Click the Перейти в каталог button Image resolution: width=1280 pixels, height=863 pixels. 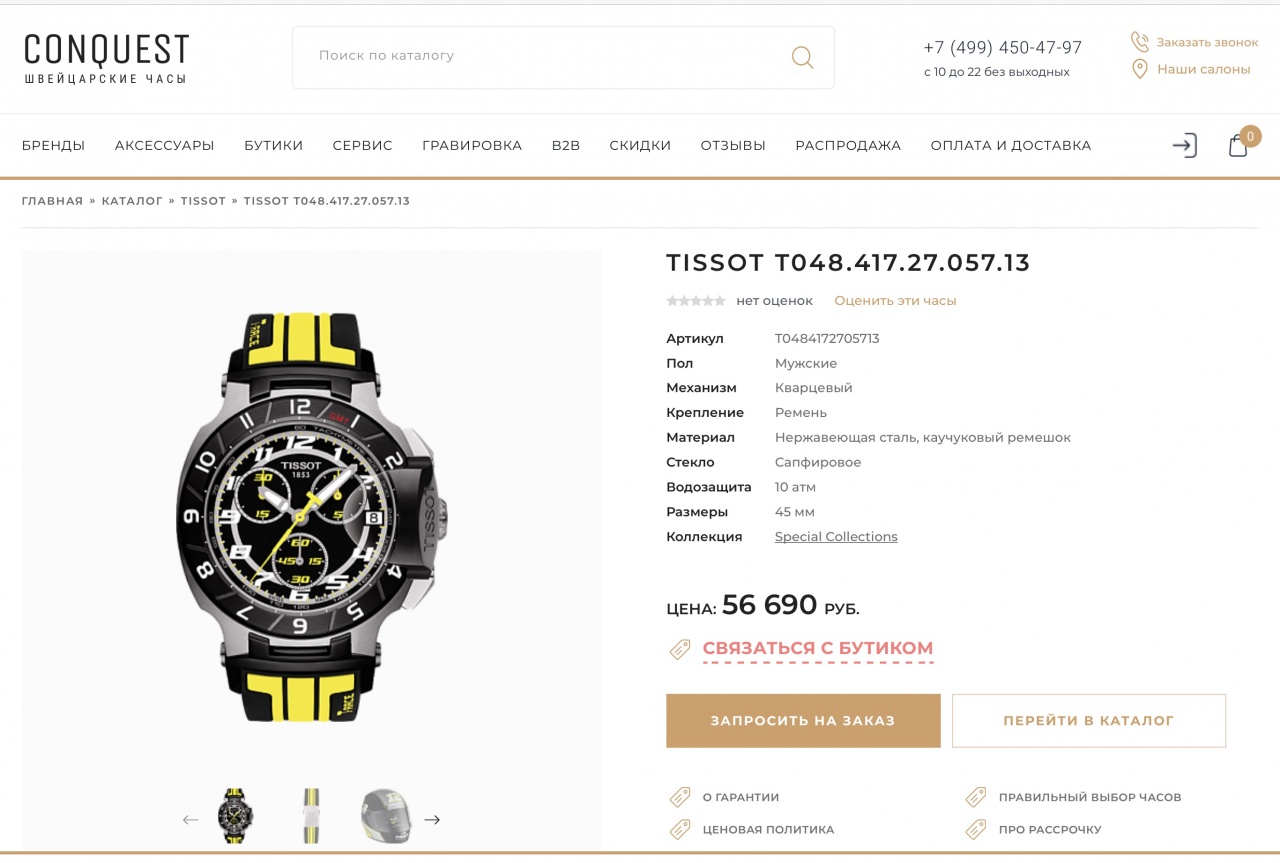click(1089, 721)
